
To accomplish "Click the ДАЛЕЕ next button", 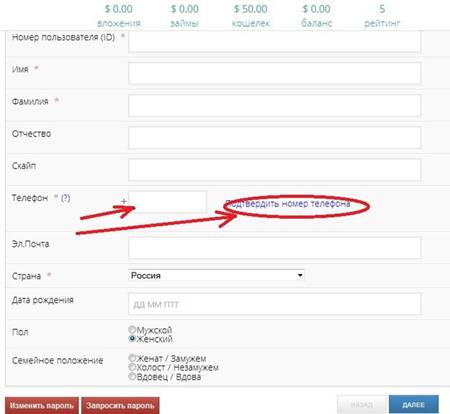I will (413, 405).
